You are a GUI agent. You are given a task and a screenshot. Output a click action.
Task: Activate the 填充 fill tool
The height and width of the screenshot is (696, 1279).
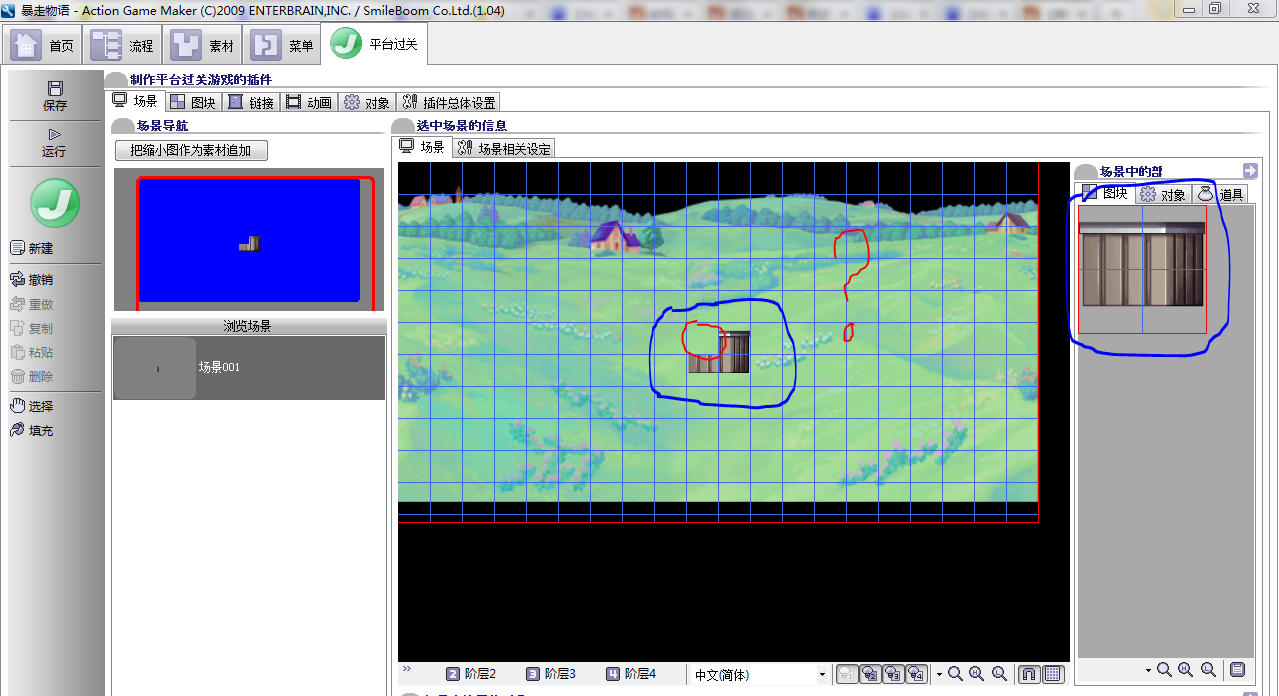[32, 431]
